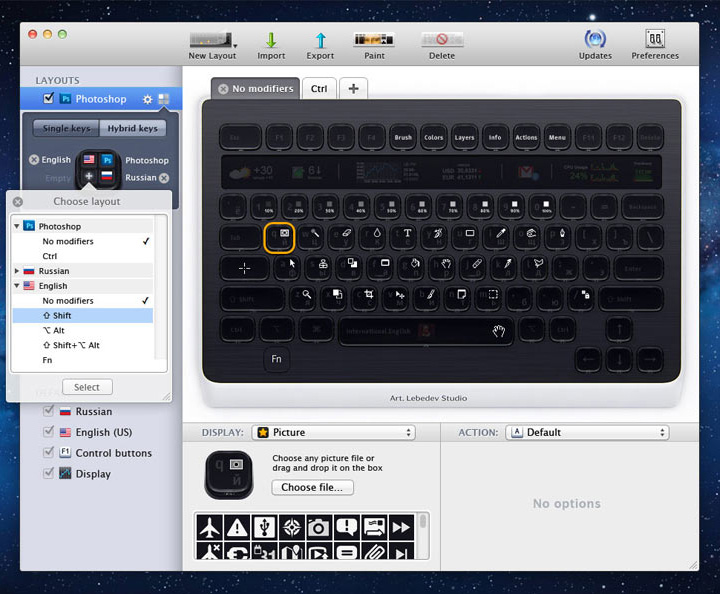
Task: Click the Select button
Action: (x=87, y=387)
